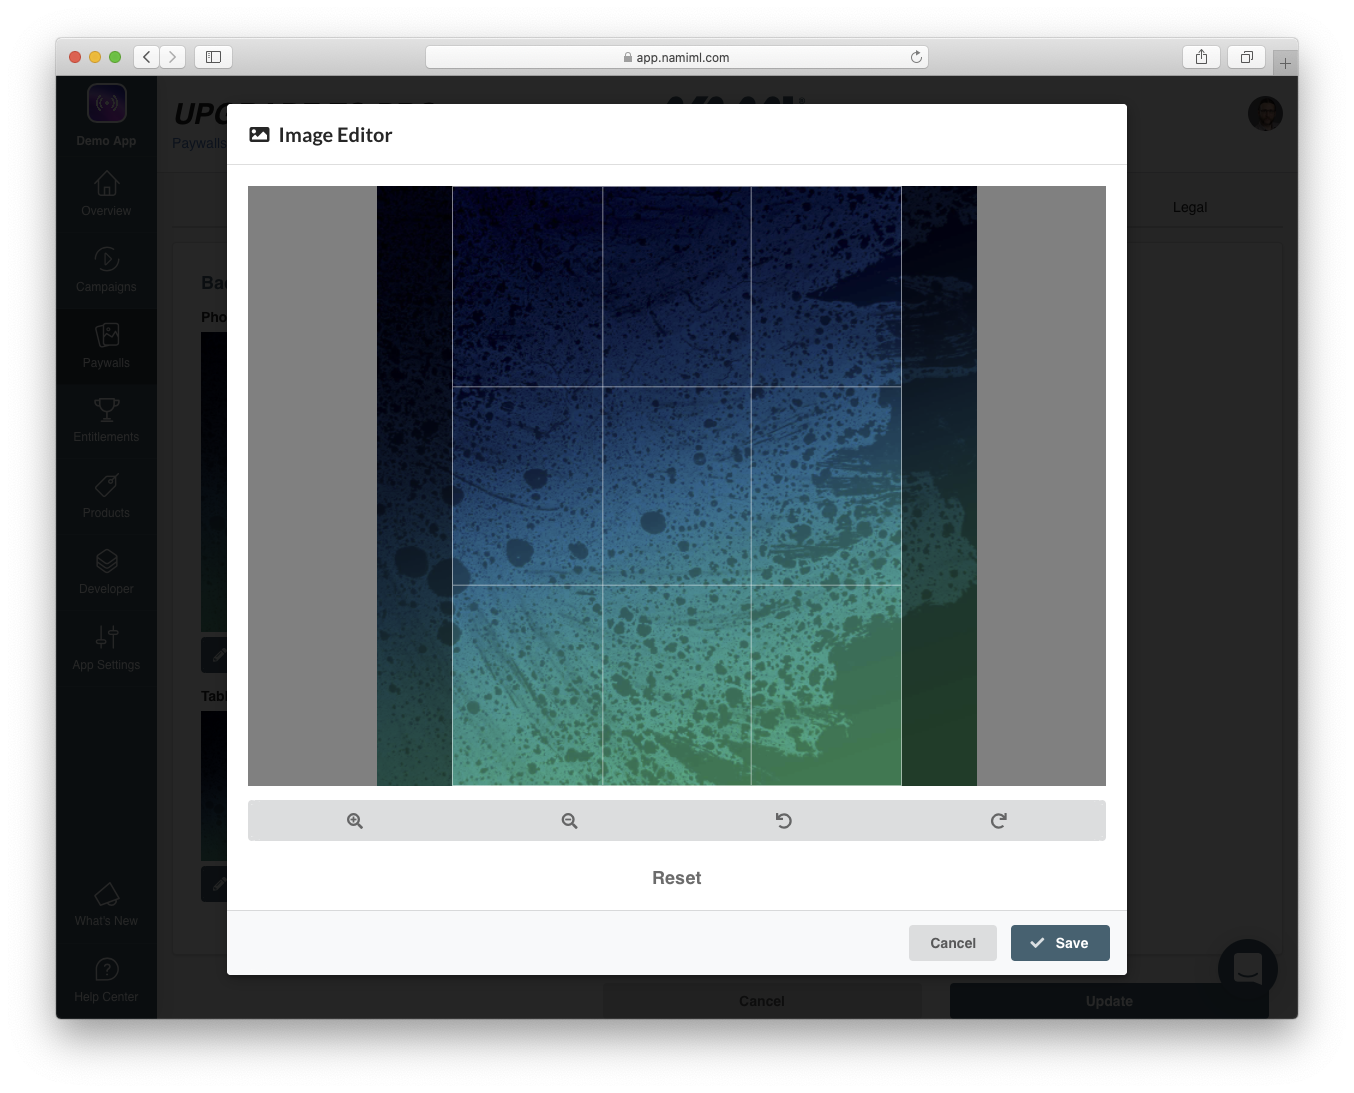Screen dimensions: 1354x1093
Task: Open Products in the sidebar
Action: [106, 497]
